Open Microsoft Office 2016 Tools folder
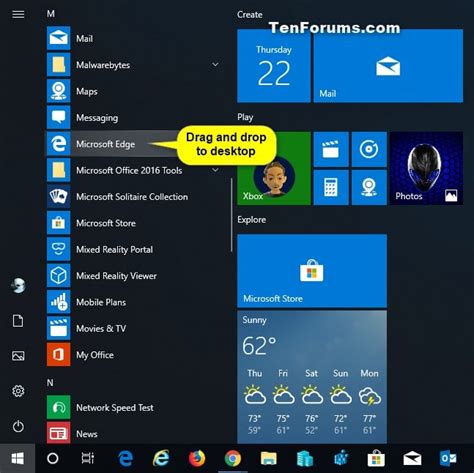Screen dimensions: 474x473 (x=133, y=170)
